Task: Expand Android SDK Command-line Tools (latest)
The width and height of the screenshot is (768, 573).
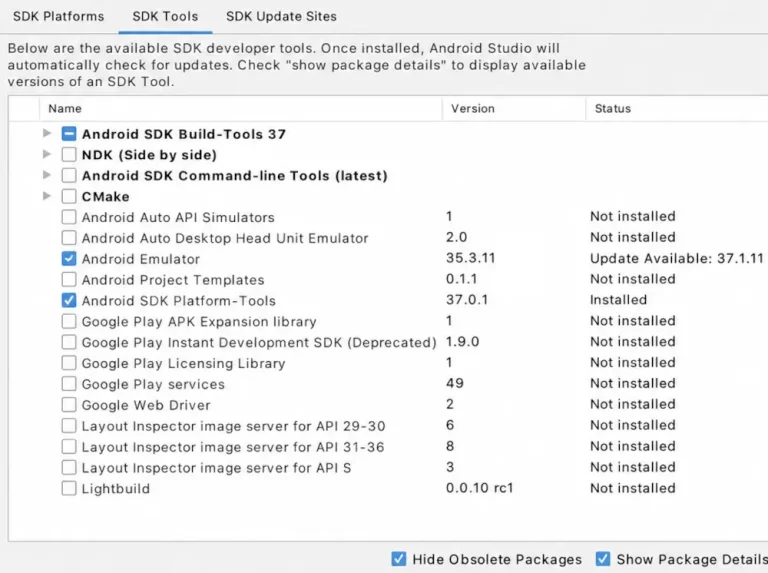Action: pos(47,175)
